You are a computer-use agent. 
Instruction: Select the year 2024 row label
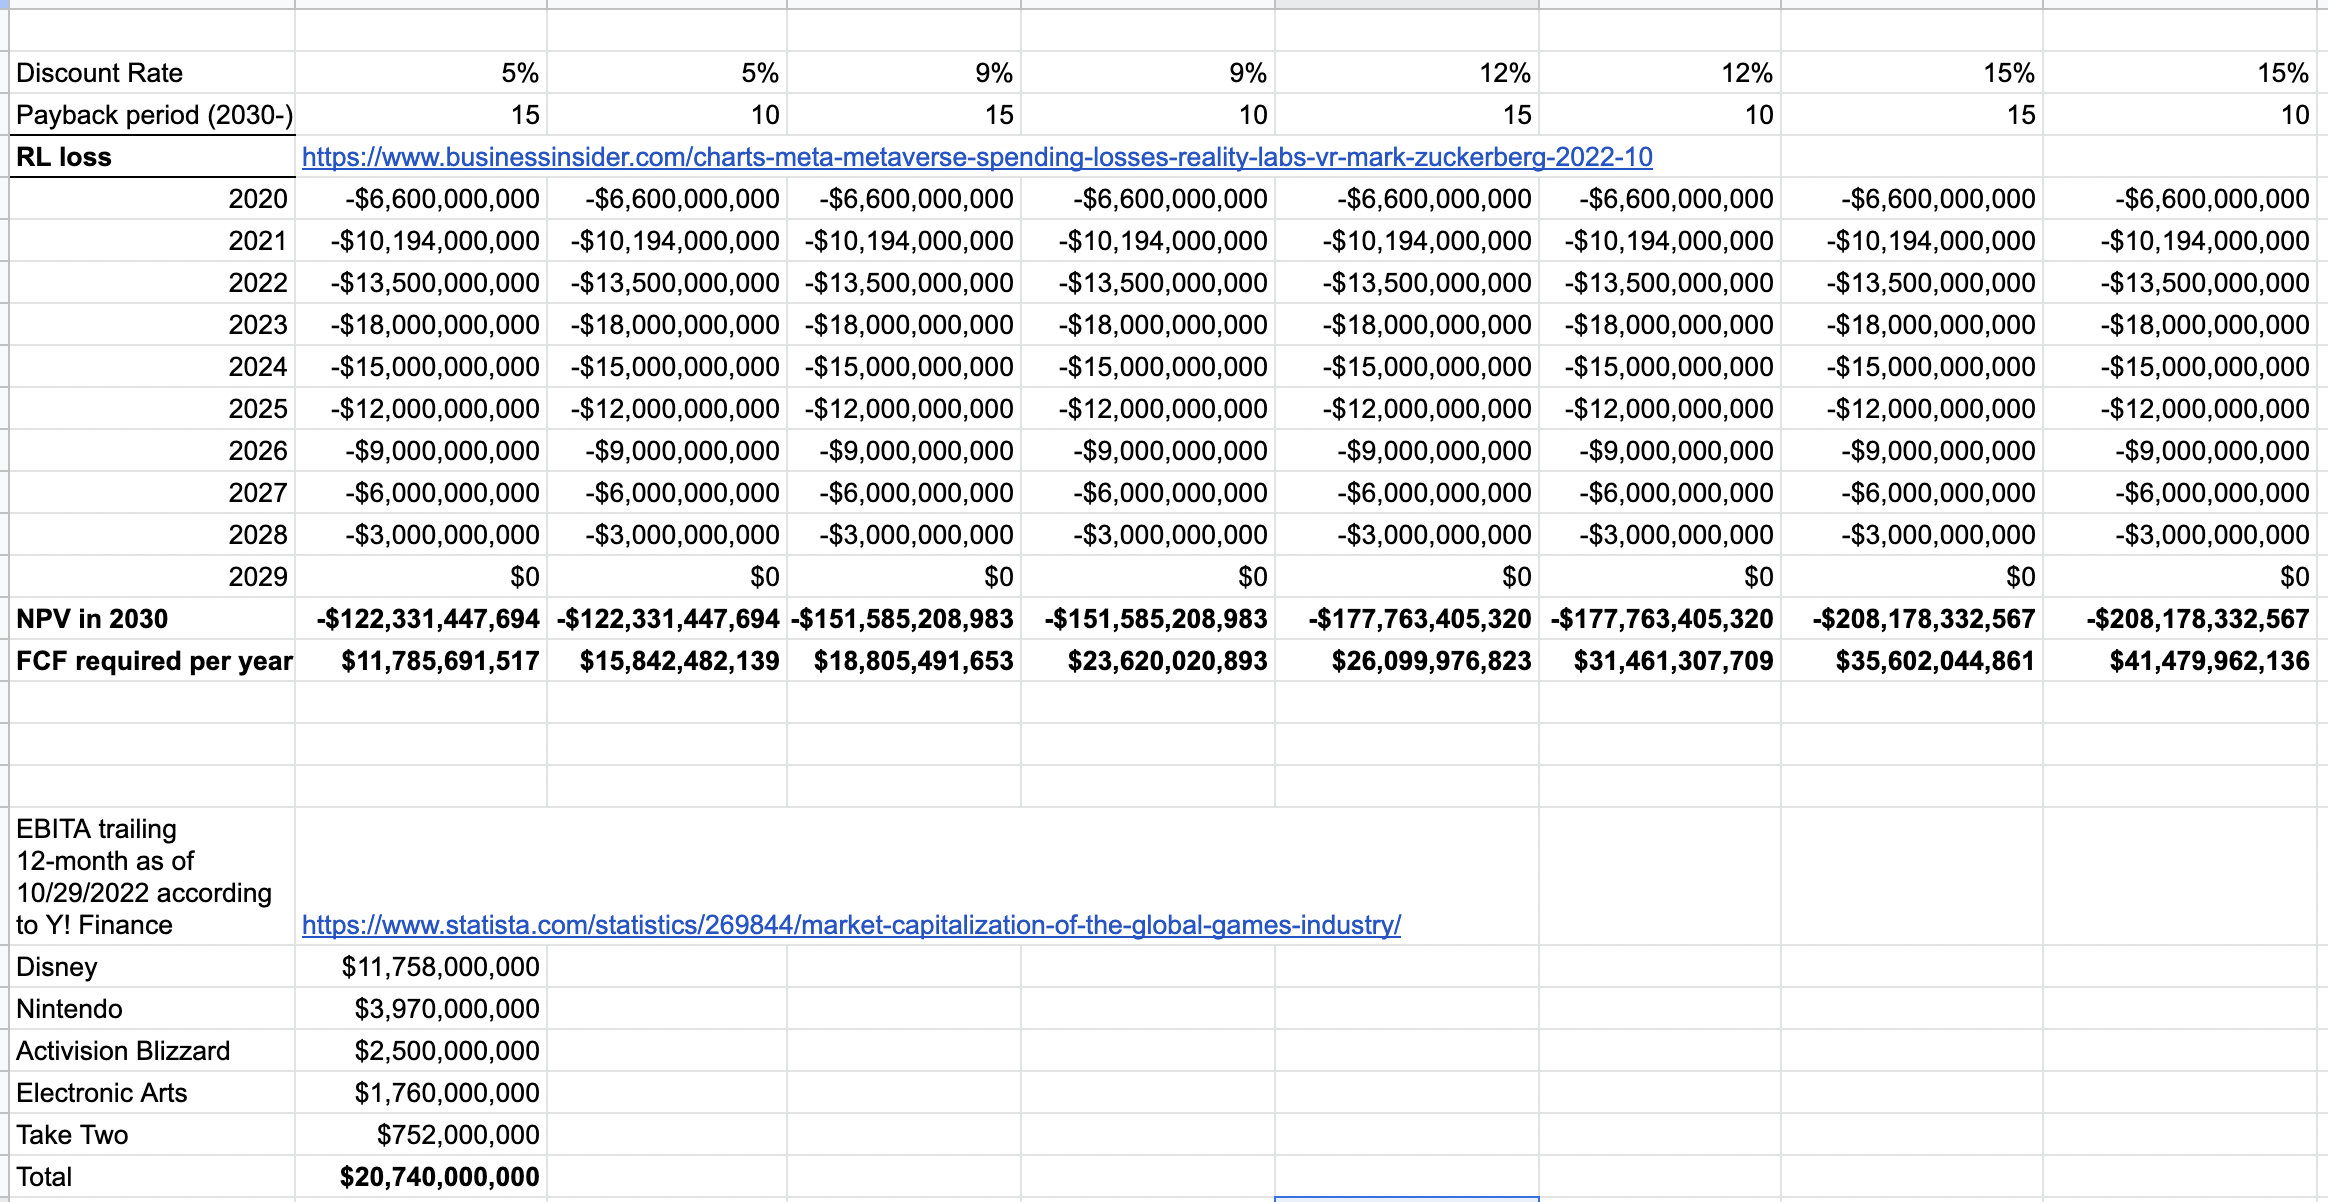[x=152, y=367]
